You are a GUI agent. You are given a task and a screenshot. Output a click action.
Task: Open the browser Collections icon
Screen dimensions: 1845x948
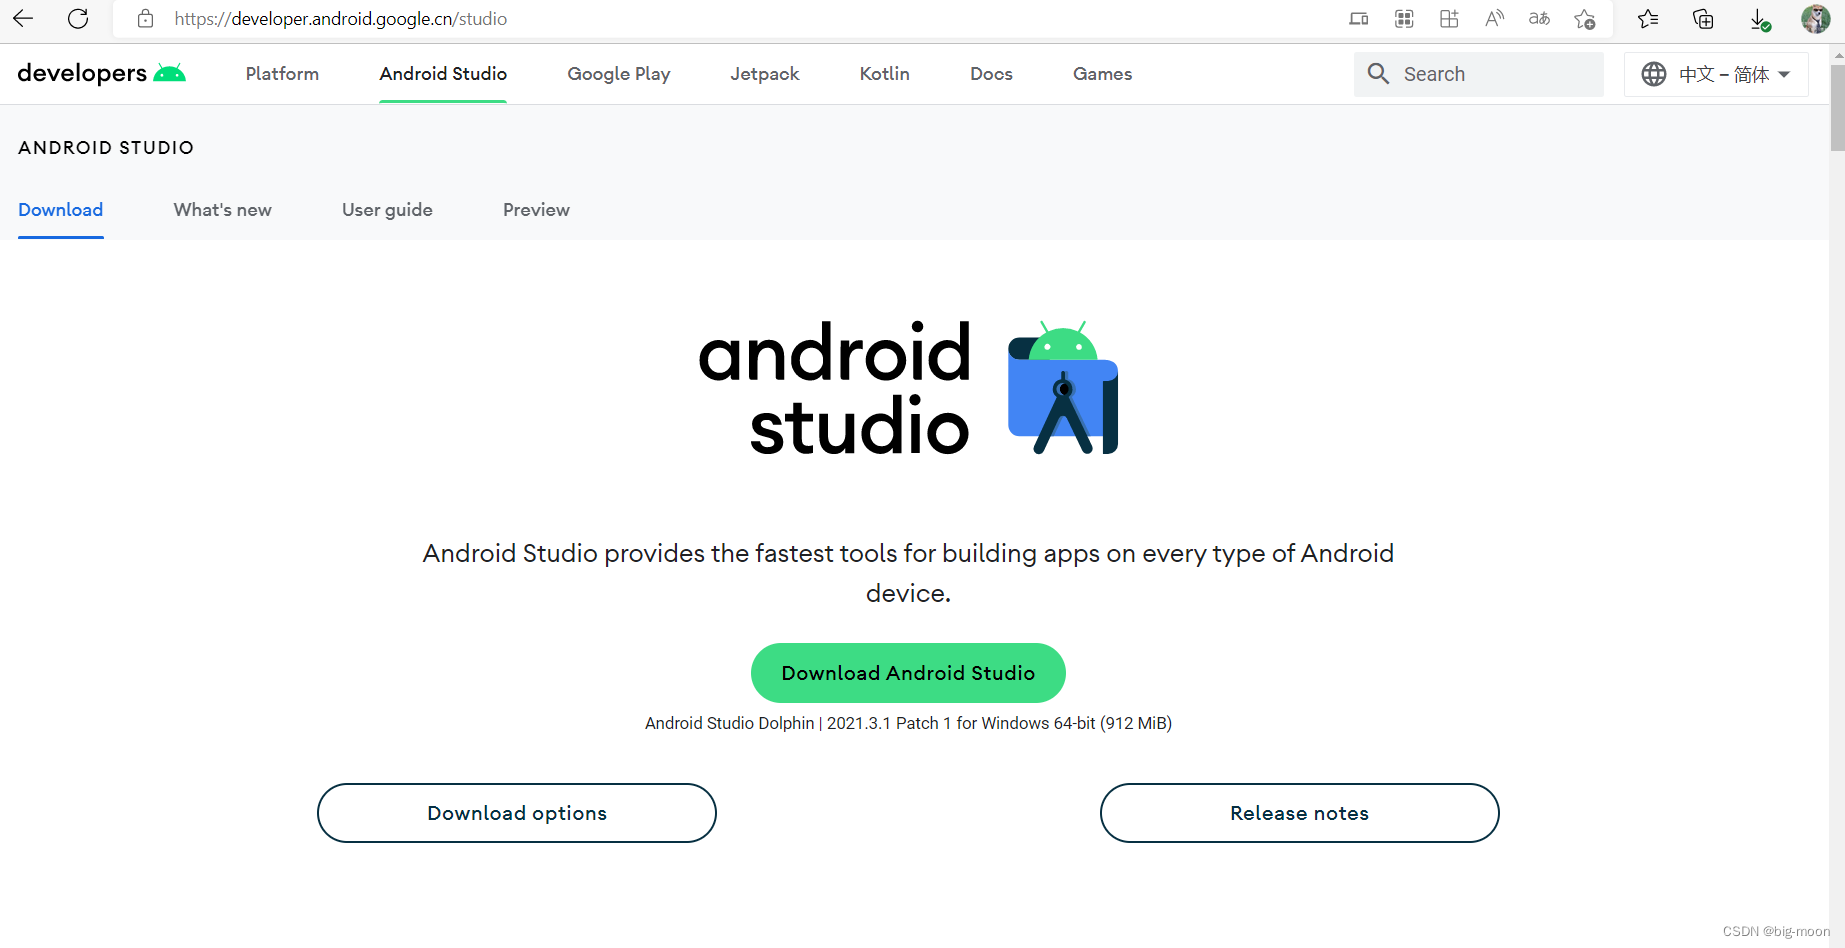[x=1703, y=18]
